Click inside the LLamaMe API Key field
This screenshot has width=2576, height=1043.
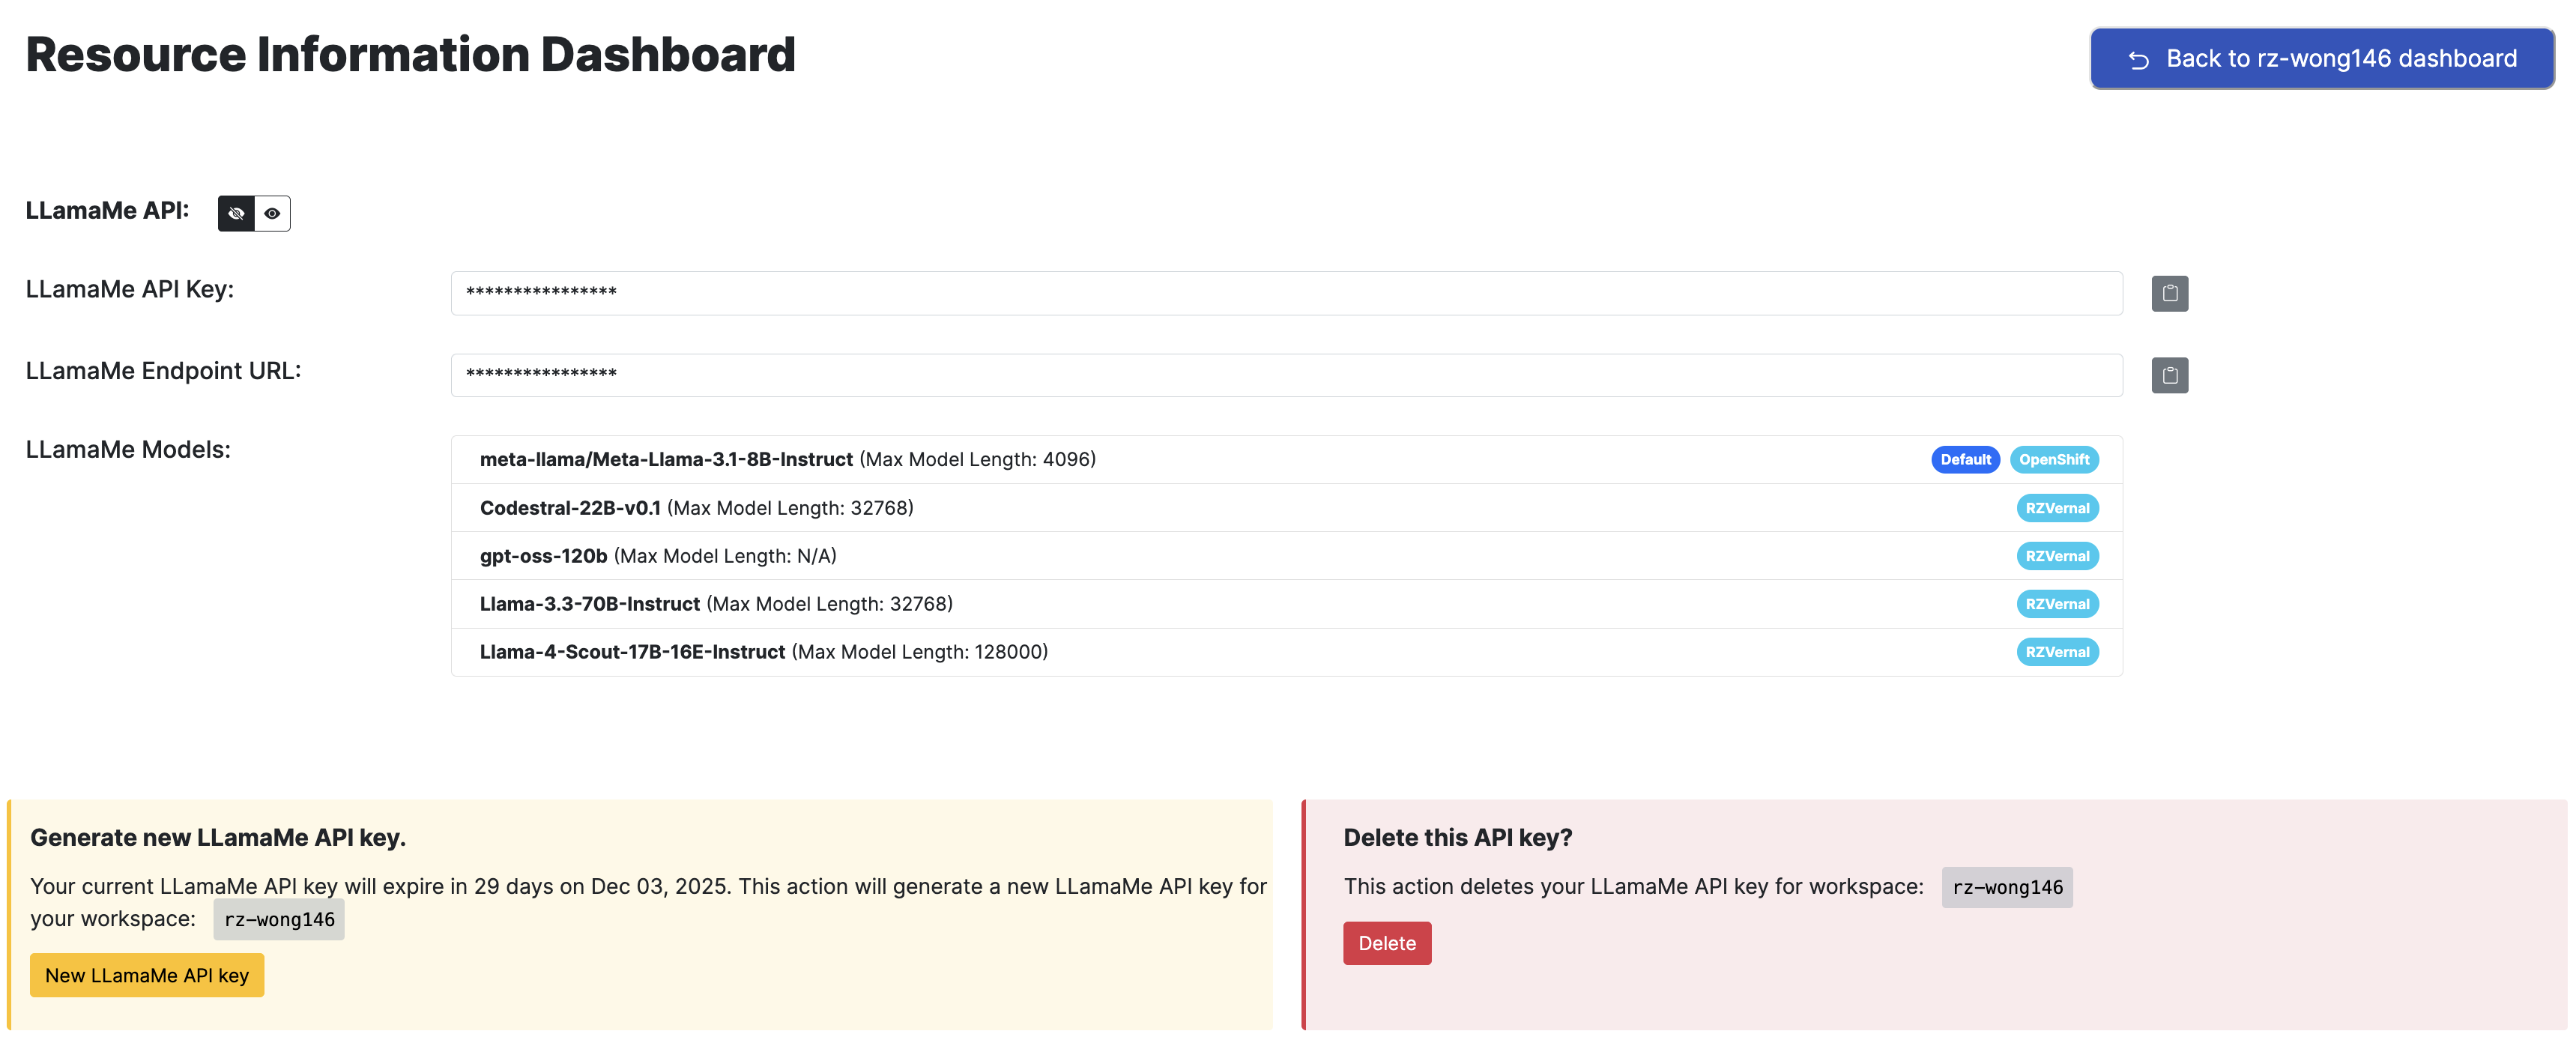point(1286,293)
